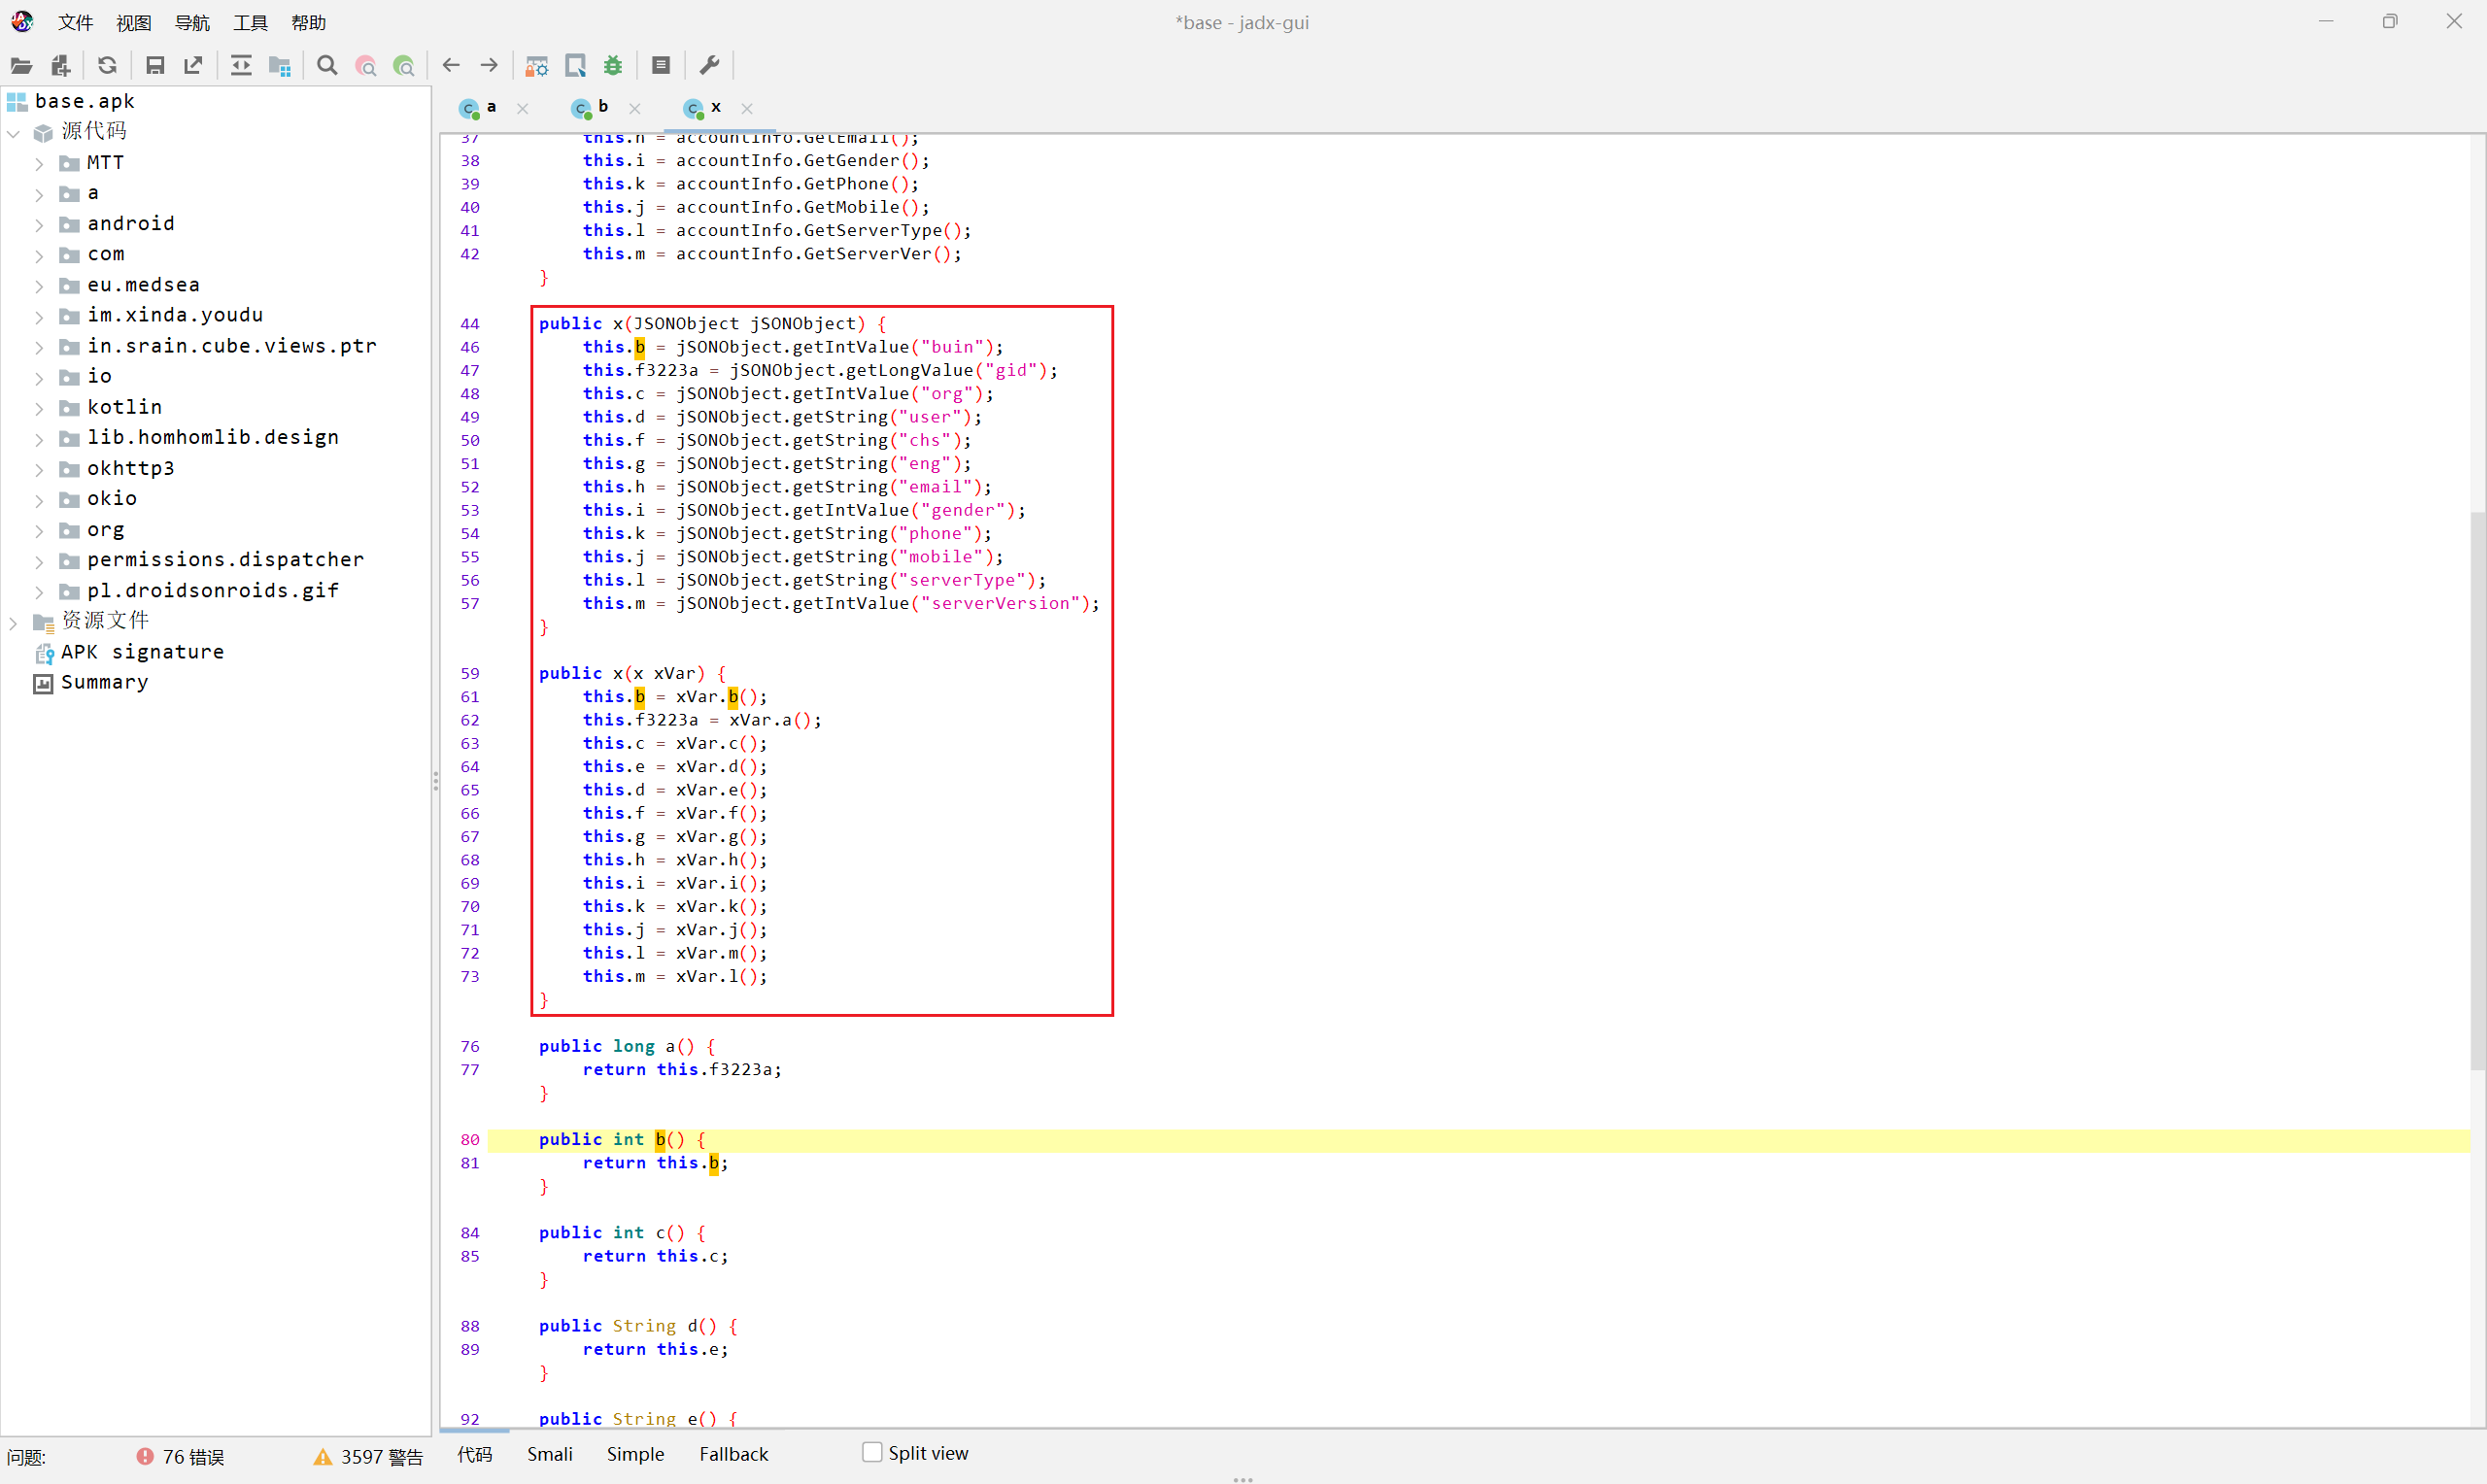Click the export project icon

pos(193,66)
